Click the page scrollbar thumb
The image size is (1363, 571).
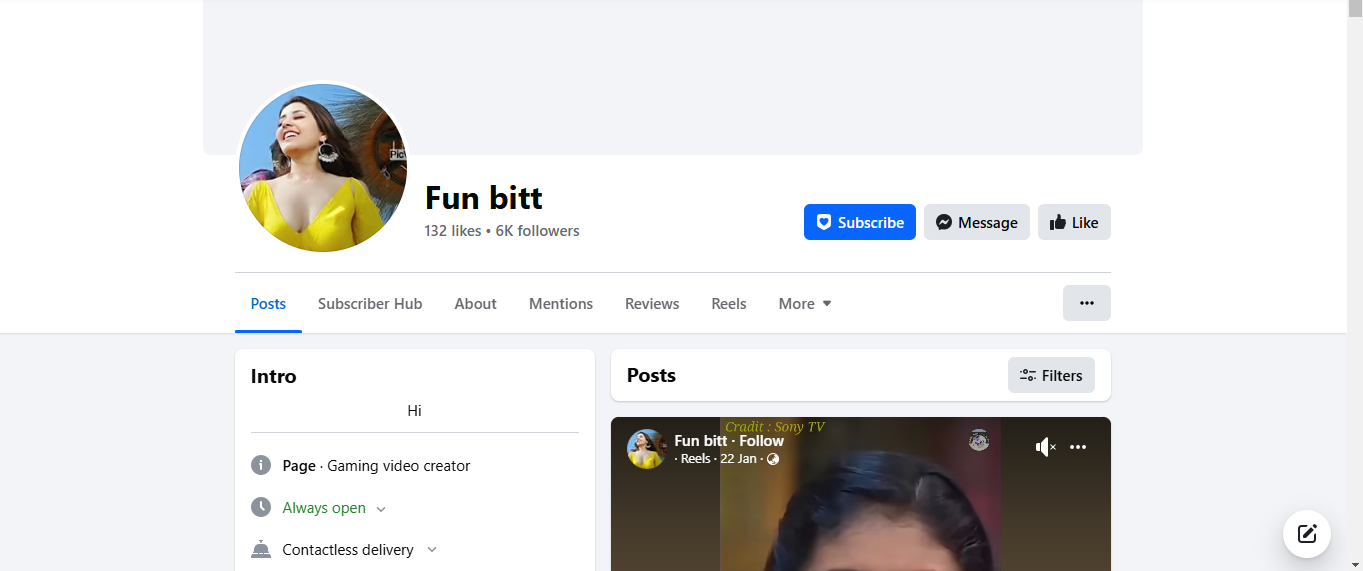pyautogui.click(x=1355, y=10)
